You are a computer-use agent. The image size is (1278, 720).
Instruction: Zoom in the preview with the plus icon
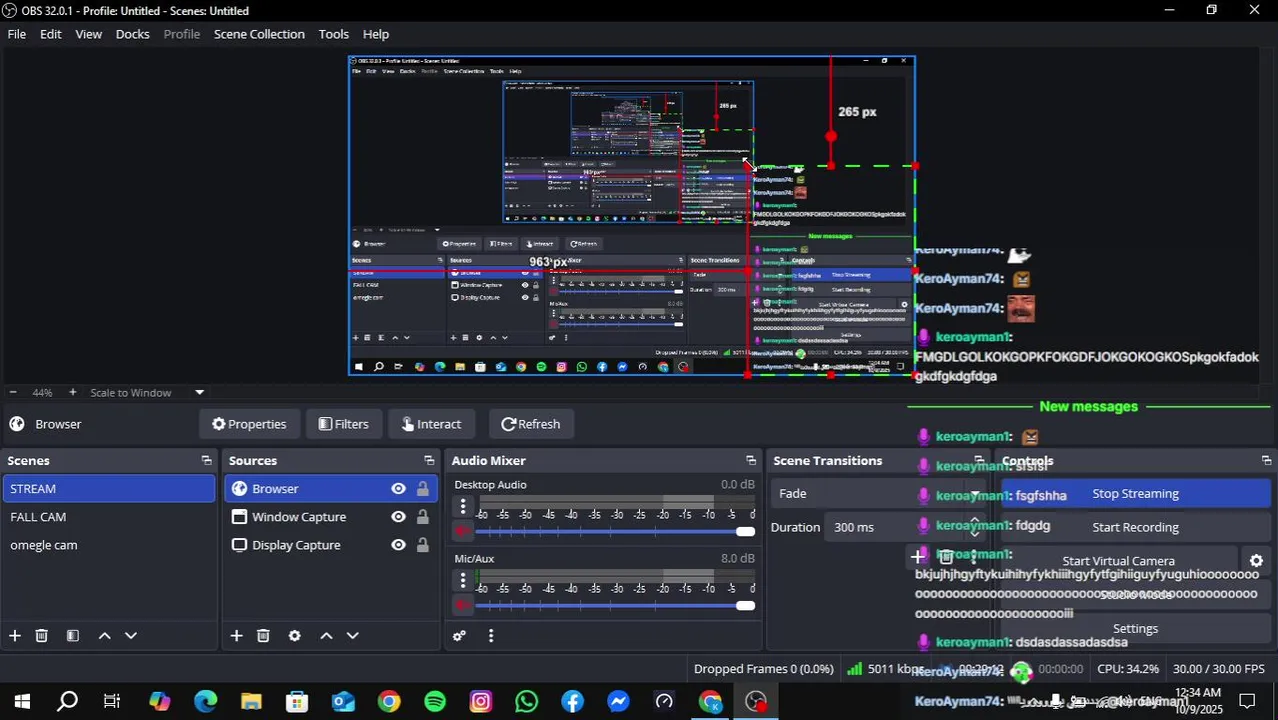(73, 393)
